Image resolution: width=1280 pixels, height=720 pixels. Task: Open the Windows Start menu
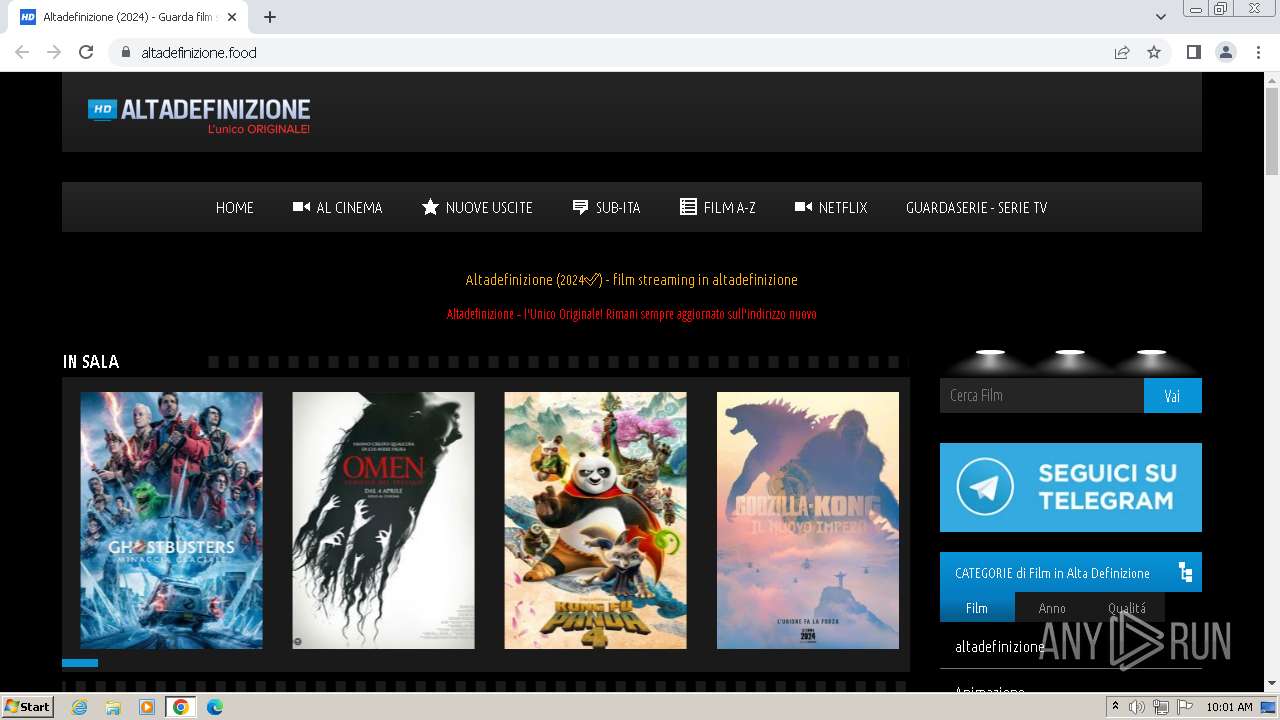27,706
